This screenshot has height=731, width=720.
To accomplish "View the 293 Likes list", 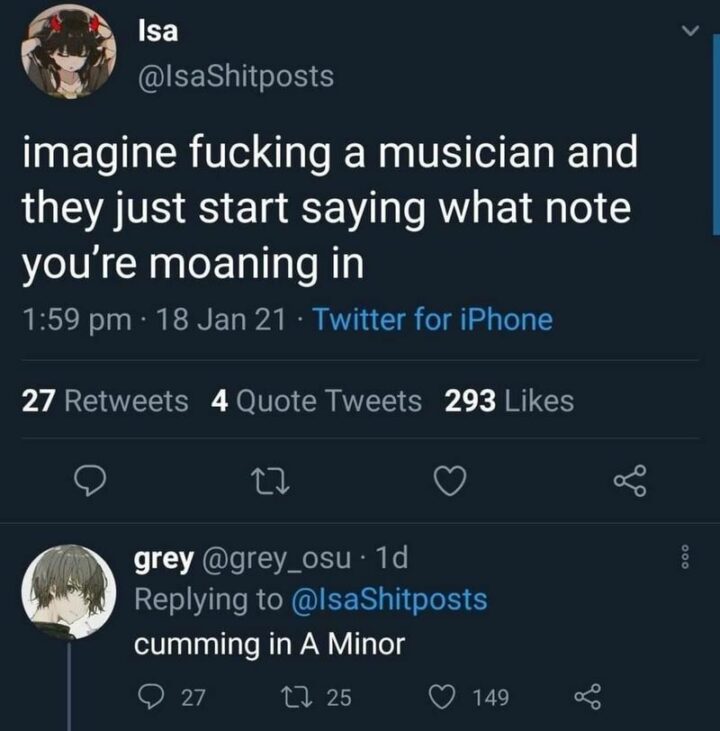I will click(508, 401).
